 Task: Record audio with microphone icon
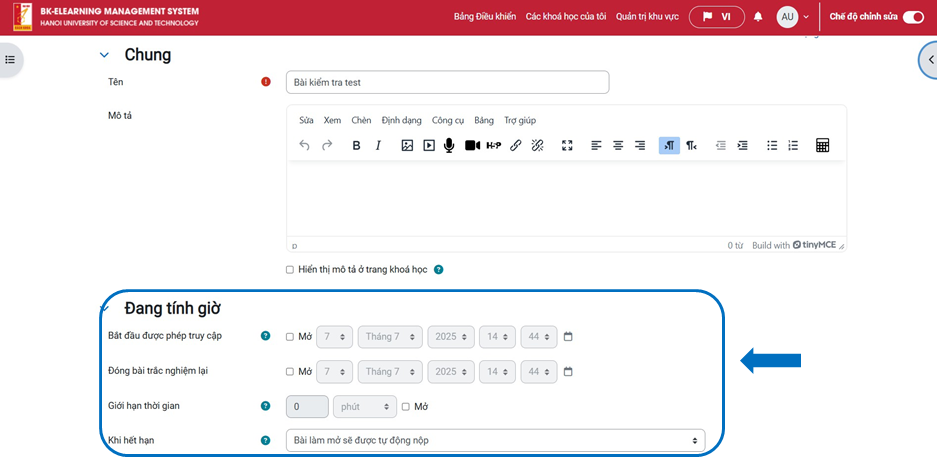point(449,145)
